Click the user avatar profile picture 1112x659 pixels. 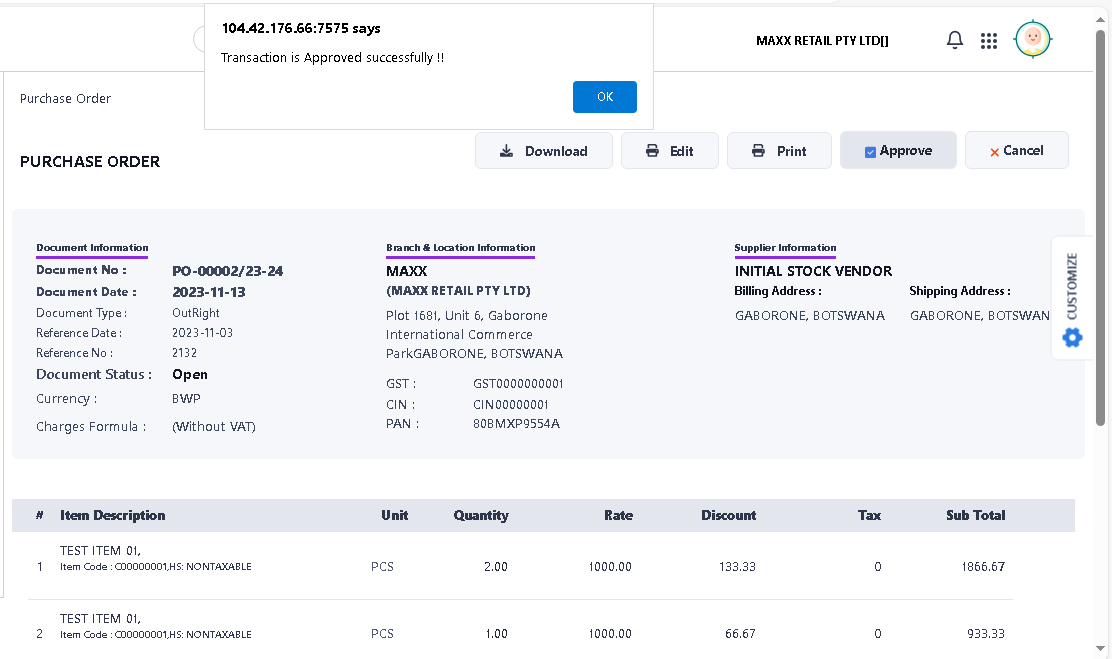point(1033,40)
